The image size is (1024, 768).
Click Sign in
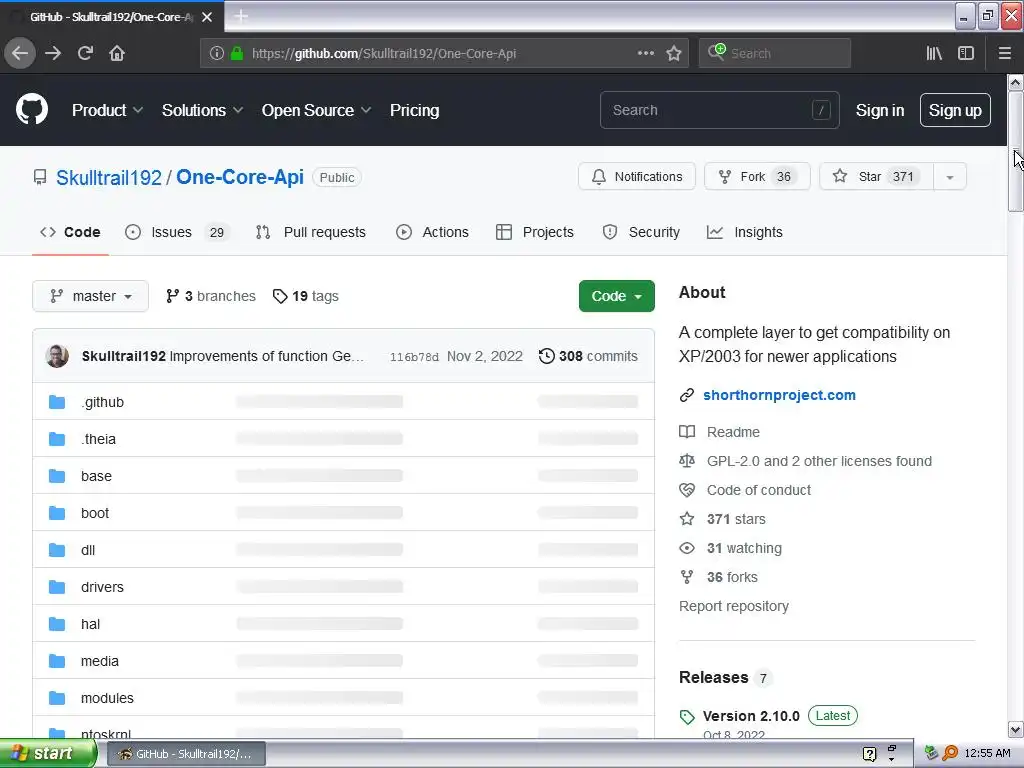880,110
